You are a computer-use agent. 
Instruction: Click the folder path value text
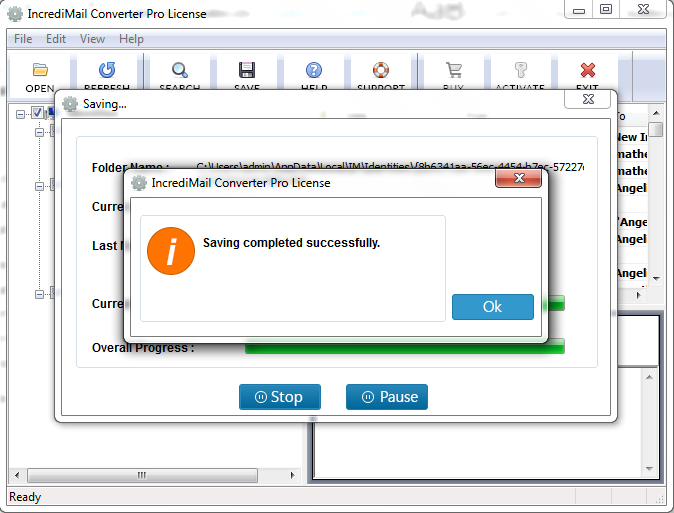point(390,167)
